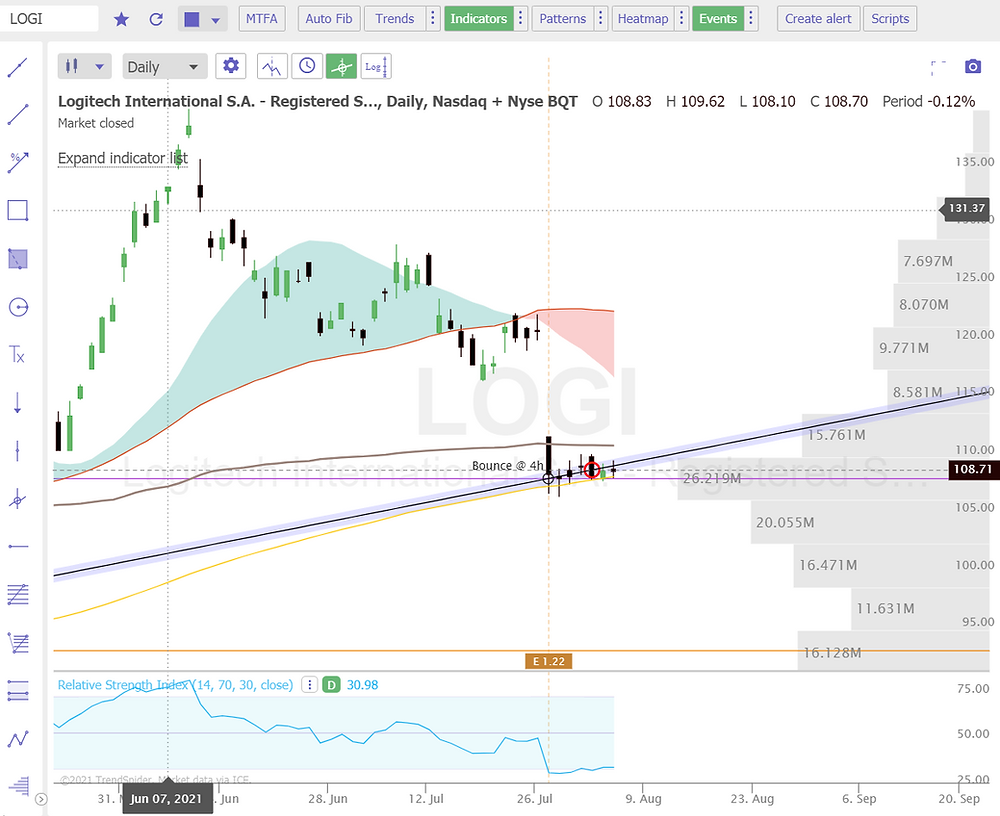
Task: Click the red circled candle marker
Action: tap(592, 470)
